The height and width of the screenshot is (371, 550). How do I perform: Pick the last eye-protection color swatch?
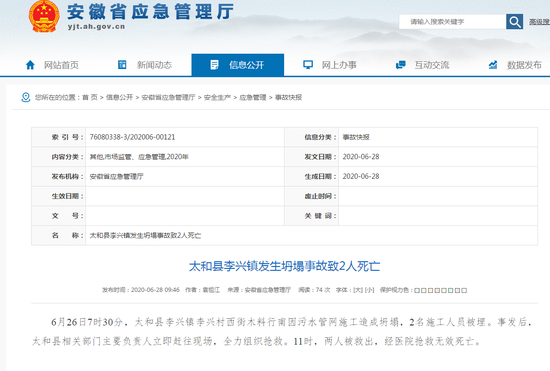click(464, 290)
